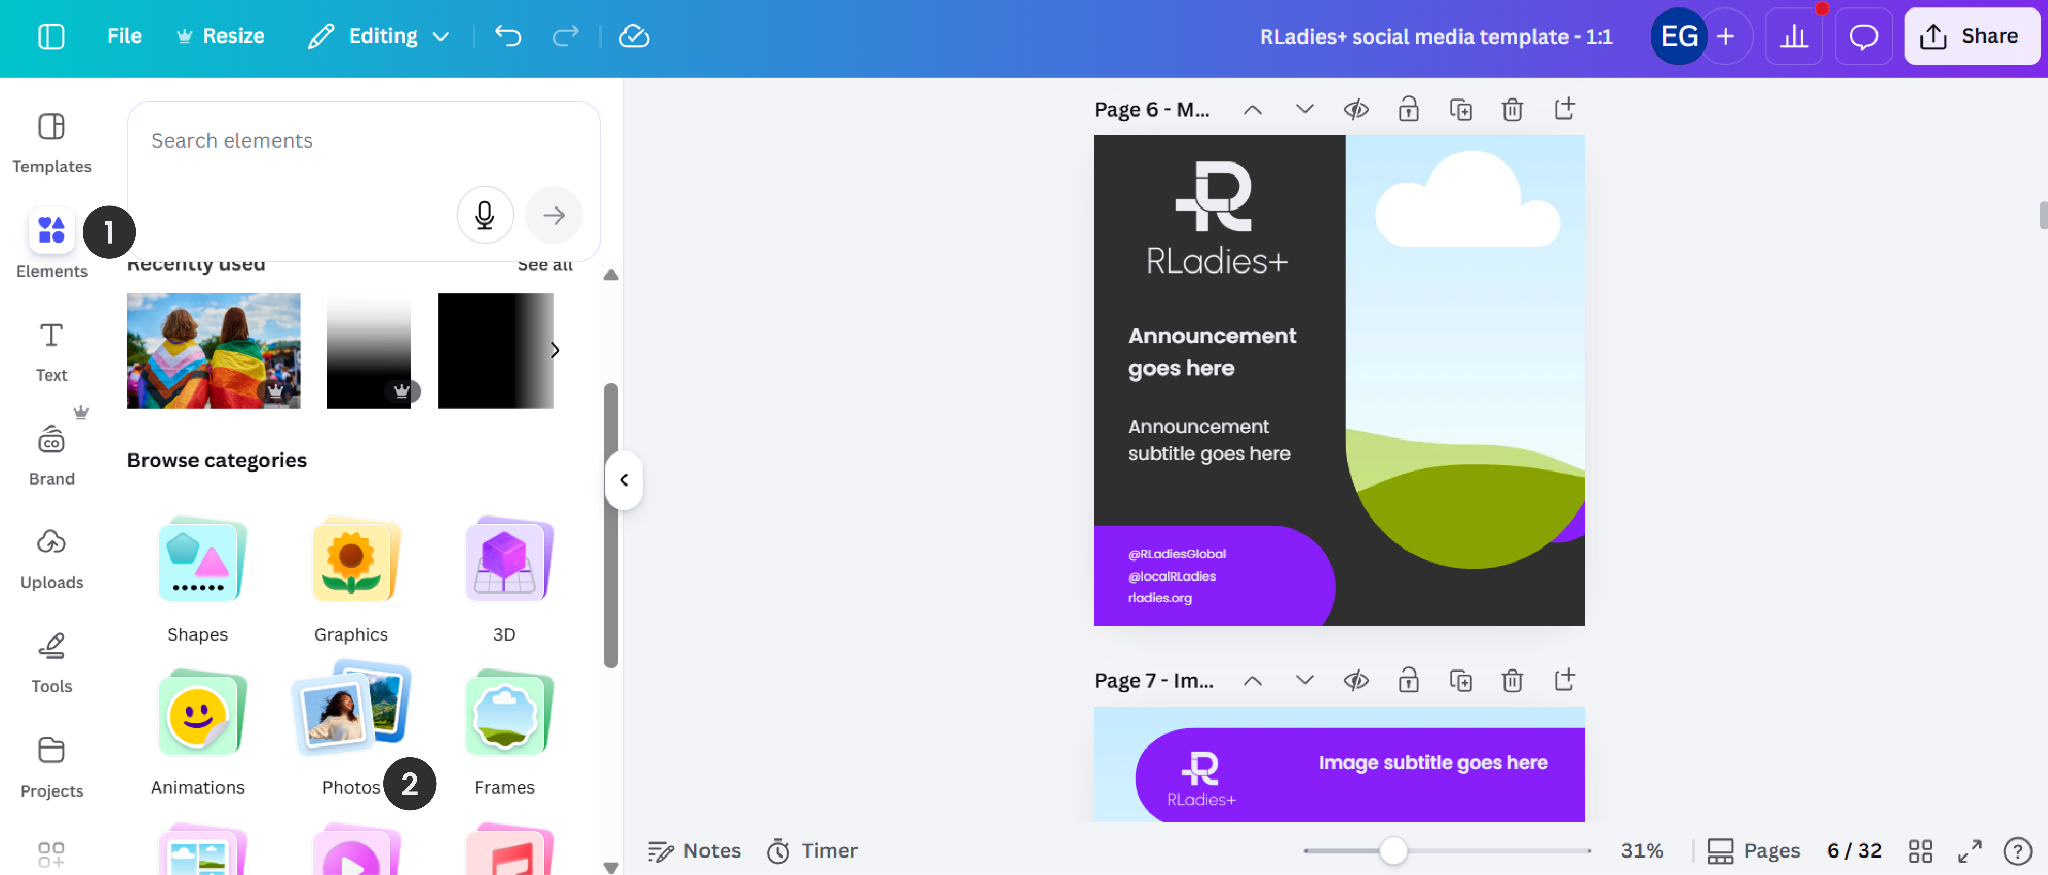2048x875 pixels.
Task: Delete Page 6 with trash icon
Action: point(1513,110)
